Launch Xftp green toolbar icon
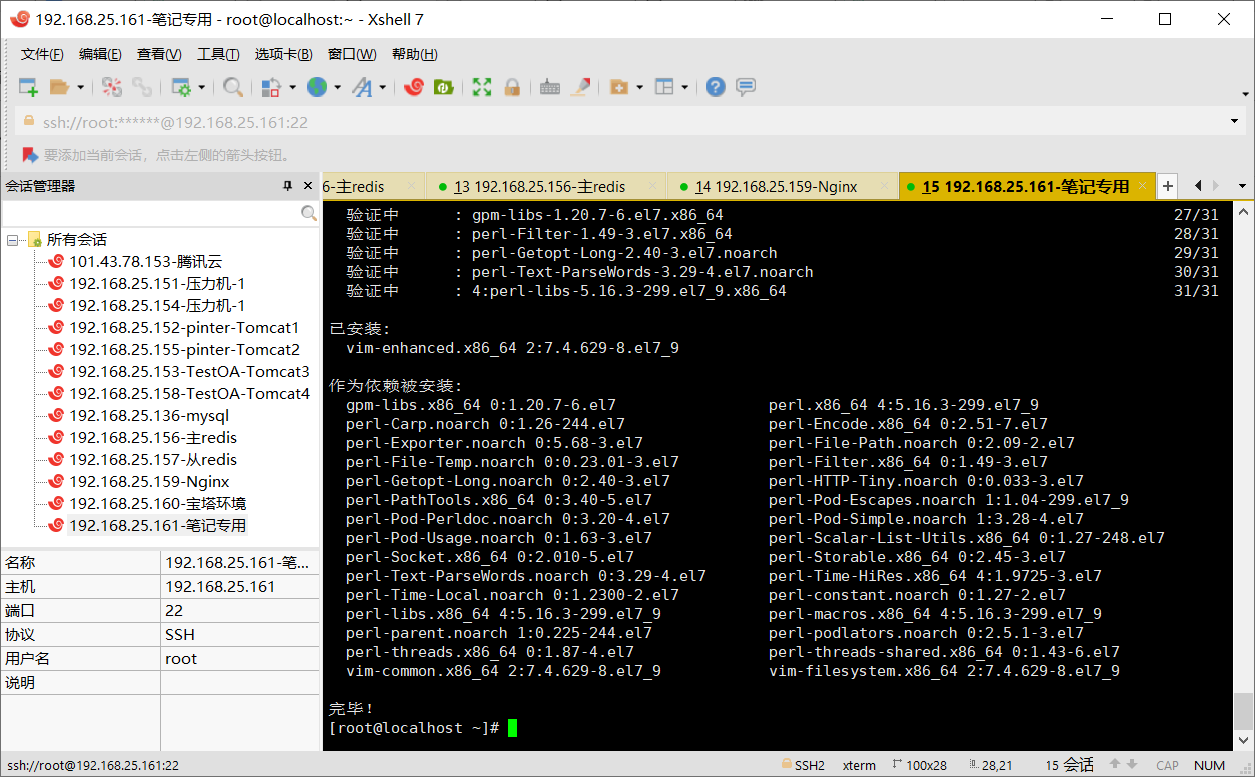The height and width of the screenshot is (777, 1255). pyautogui.click(x=443, y=87)
